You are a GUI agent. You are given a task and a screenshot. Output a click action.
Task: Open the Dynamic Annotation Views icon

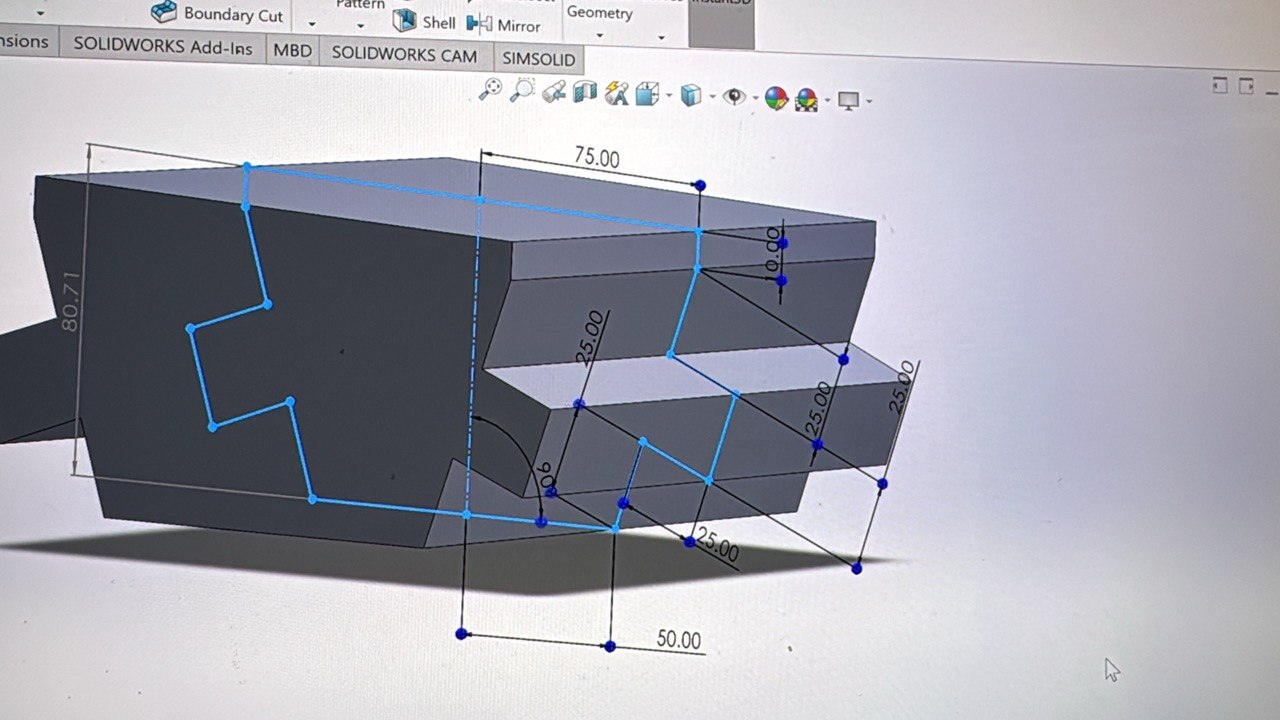616,94
